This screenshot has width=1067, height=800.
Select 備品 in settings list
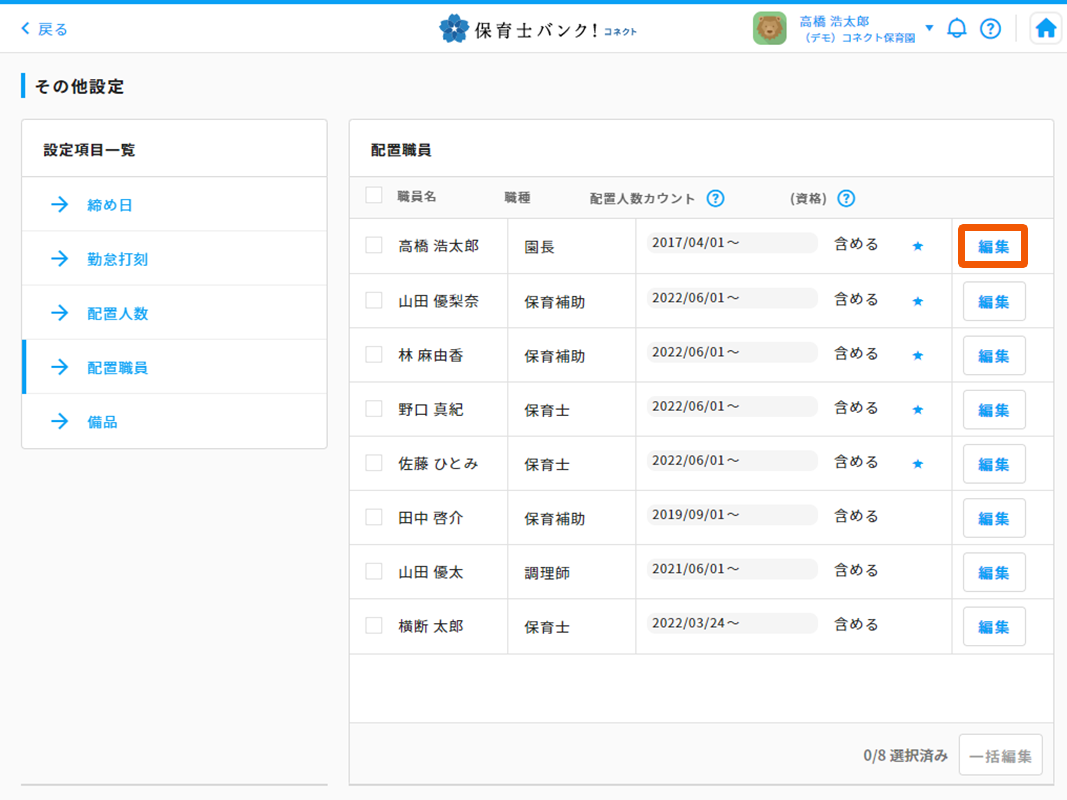(102, 422)
